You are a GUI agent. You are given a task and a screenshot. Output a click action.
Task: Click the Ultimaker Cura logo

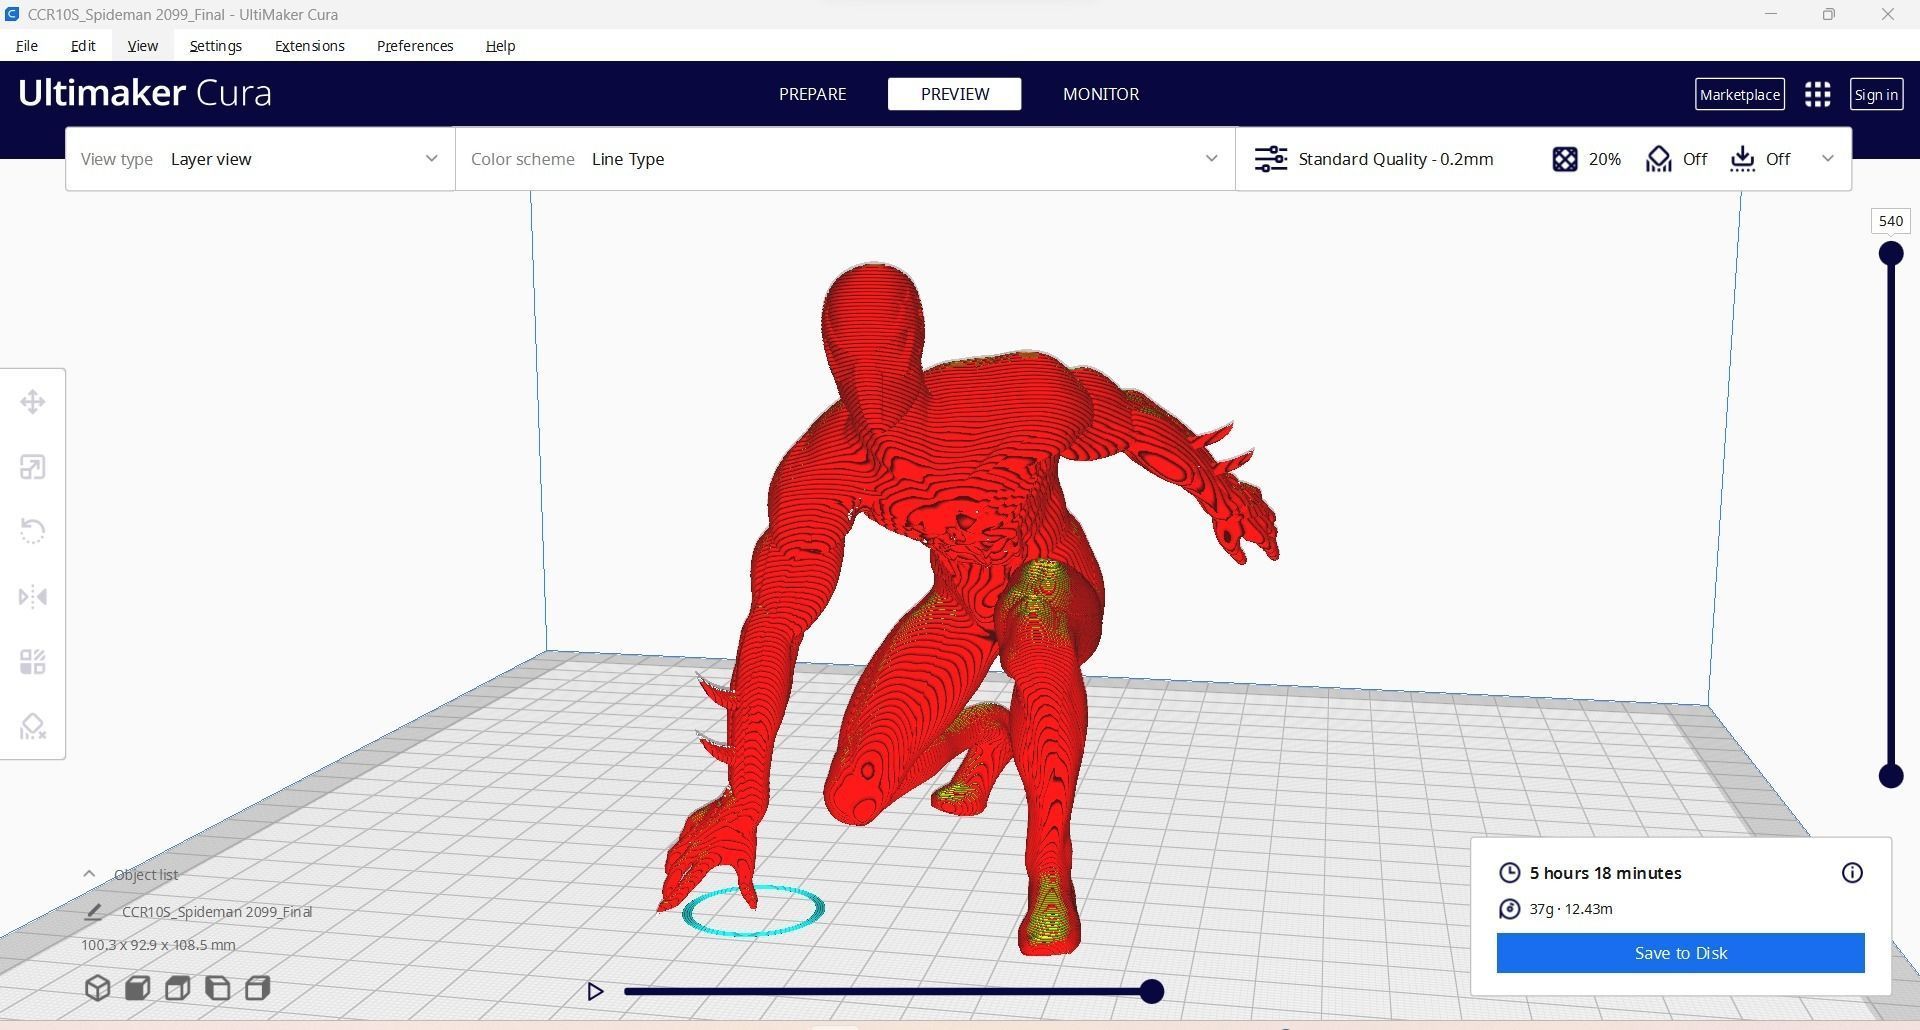[x=145, y=92]
